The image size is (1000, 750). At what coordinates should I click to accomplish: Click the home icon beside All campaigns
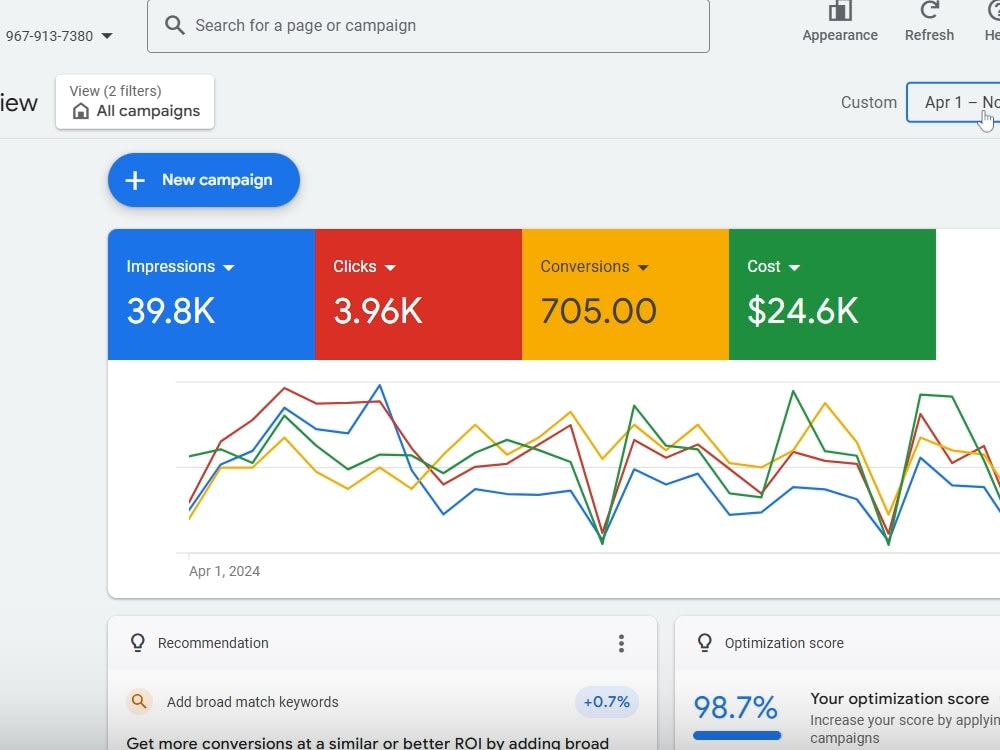click(81, 111)
